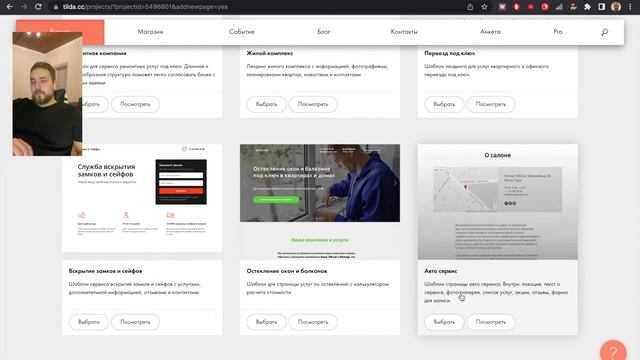640x360 pixels.
Task: Switch to the Блог templates tab
Action: [x=324, y=32]
